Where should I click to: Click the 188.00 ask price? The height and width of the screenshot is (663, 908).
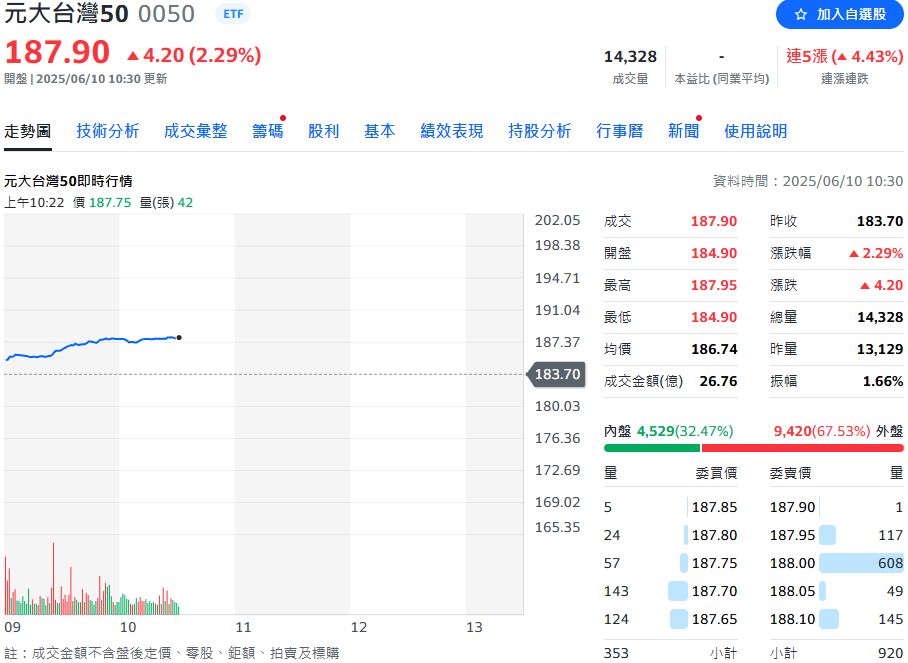[x=792, y=563]
